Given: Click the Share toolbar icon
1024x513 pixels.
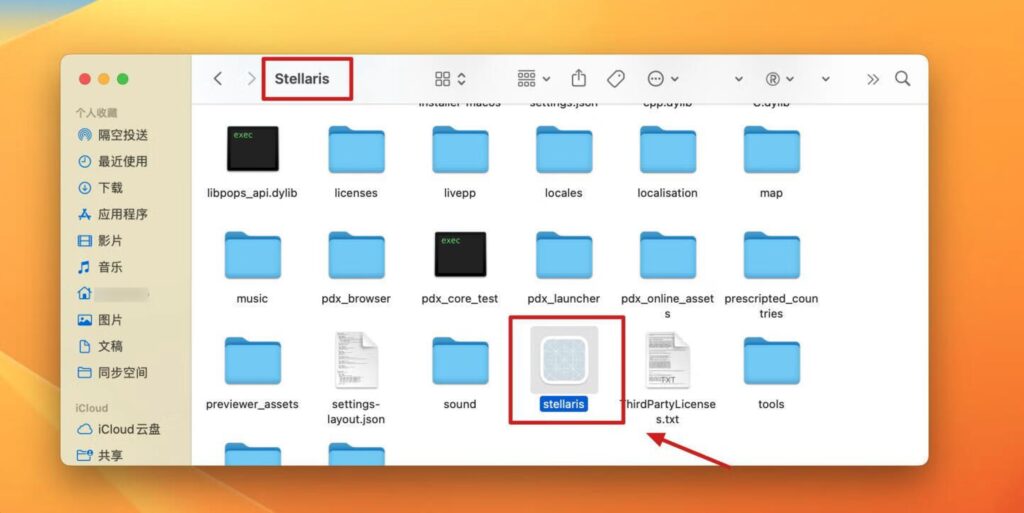Looking at the screenshot, I should (579, 78).
